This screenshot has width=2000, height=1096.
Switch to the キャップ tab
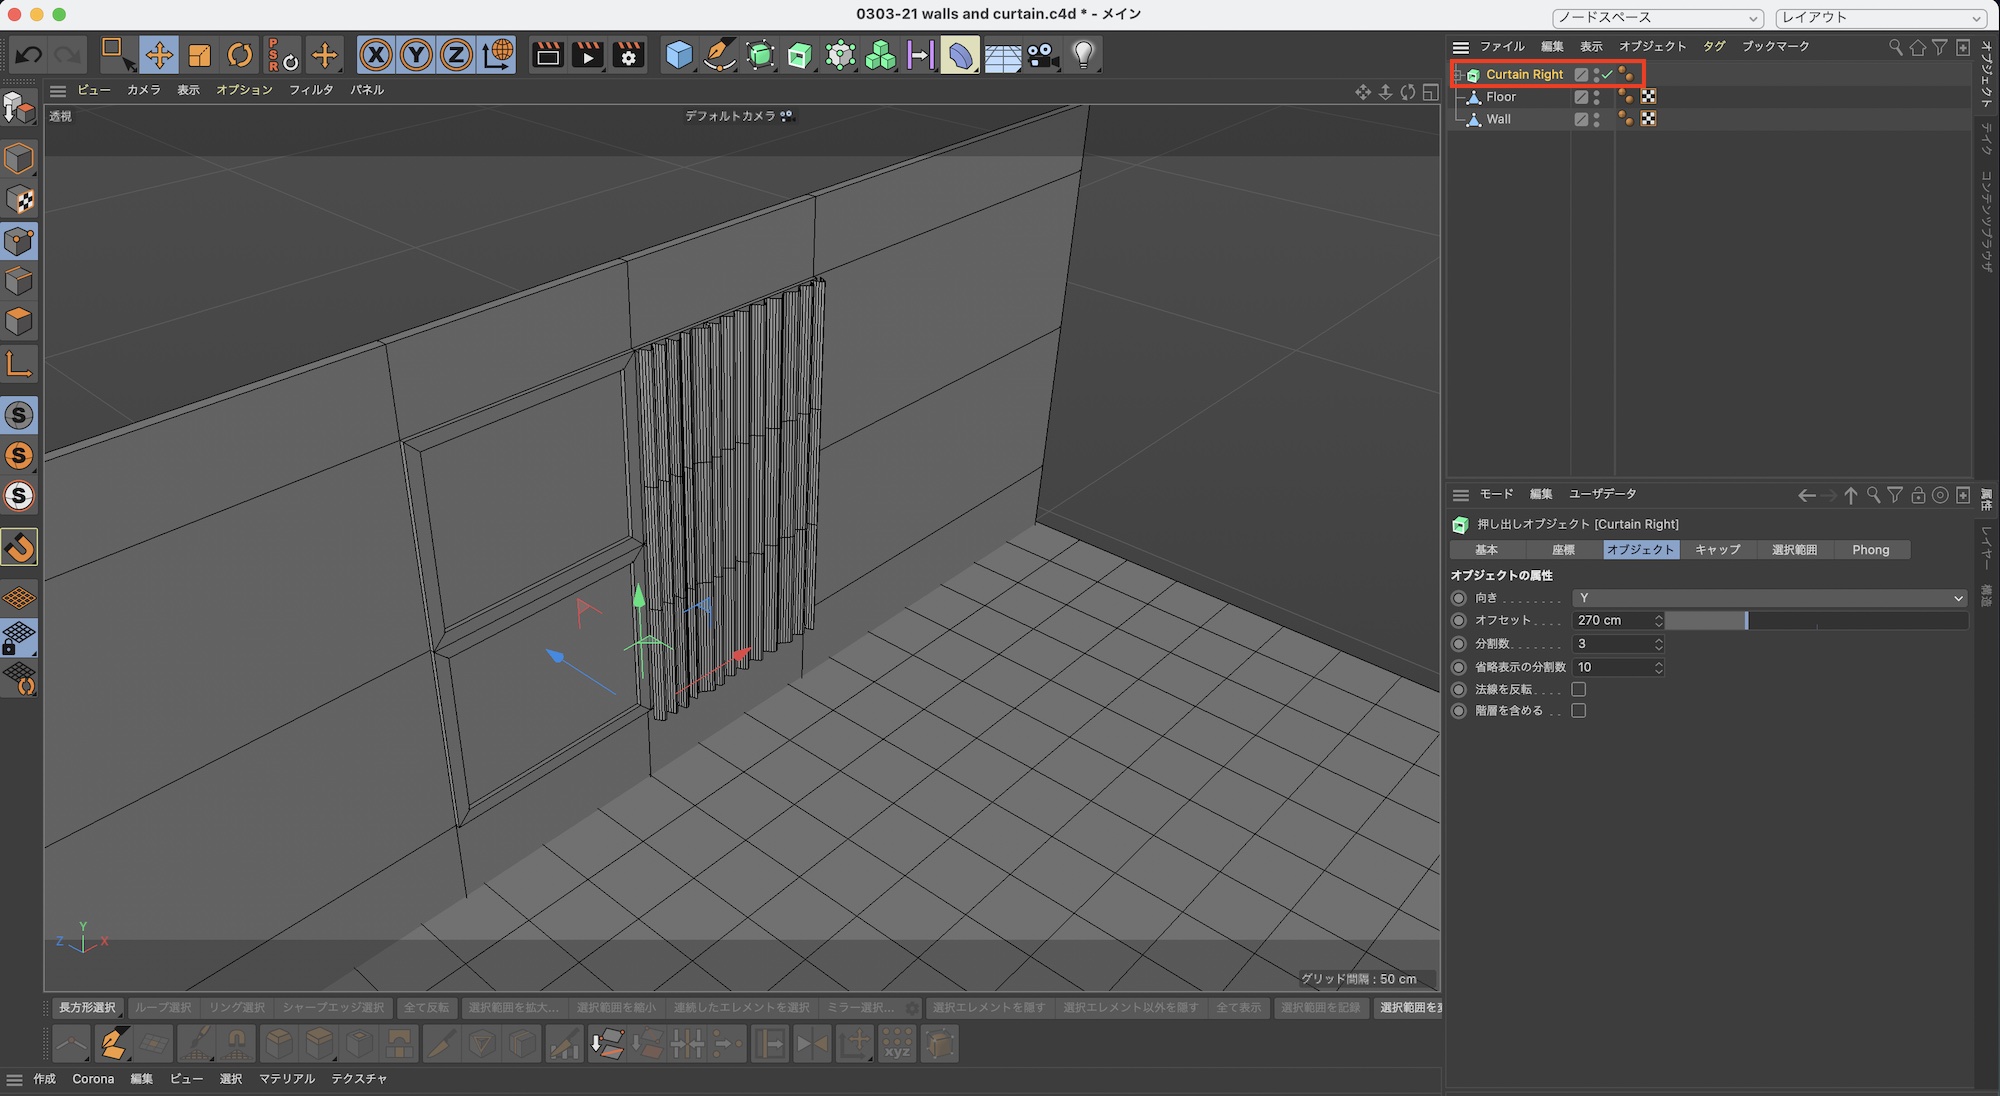pyautogui.click(x=1717, y=550)
